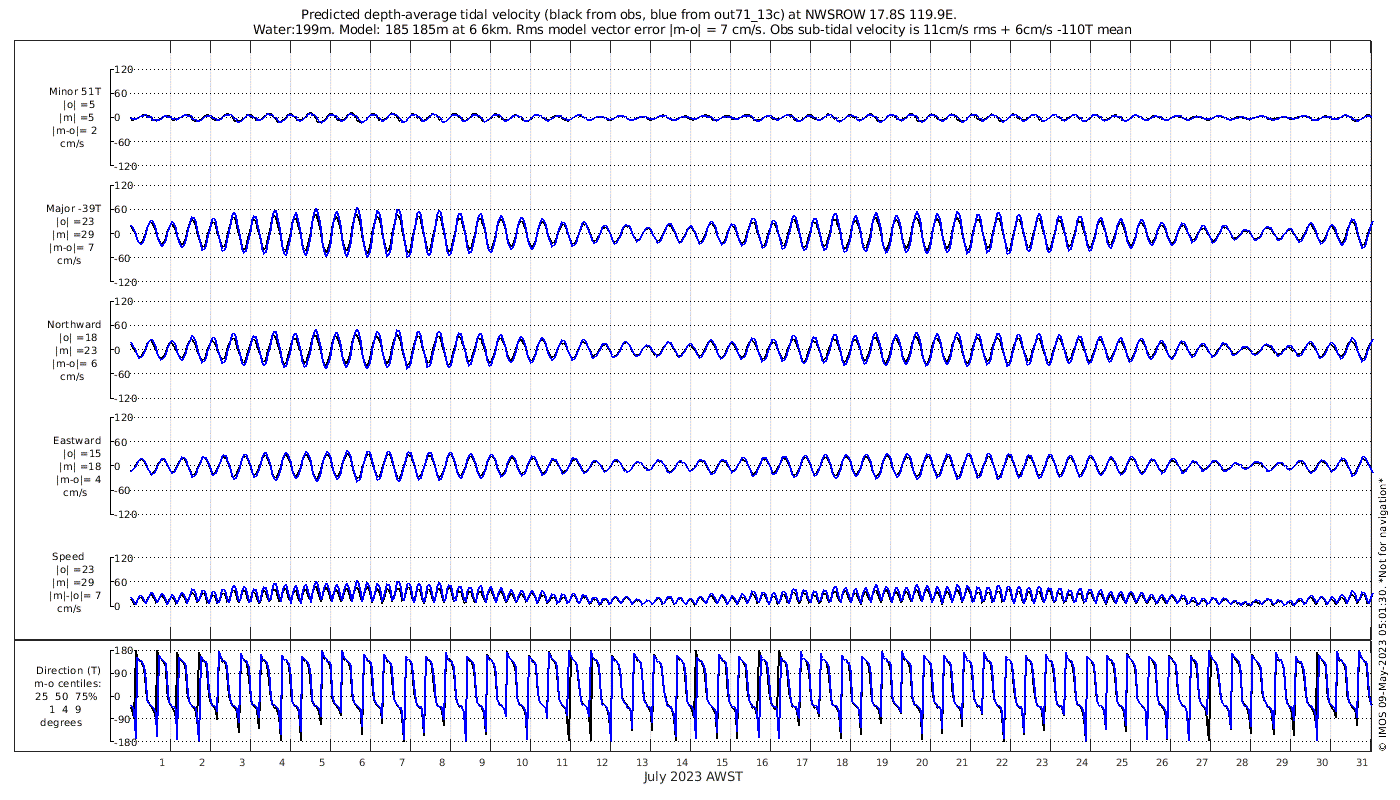Click day "8" on the date axis
The image size is (1400, 800).
[442, 762]
